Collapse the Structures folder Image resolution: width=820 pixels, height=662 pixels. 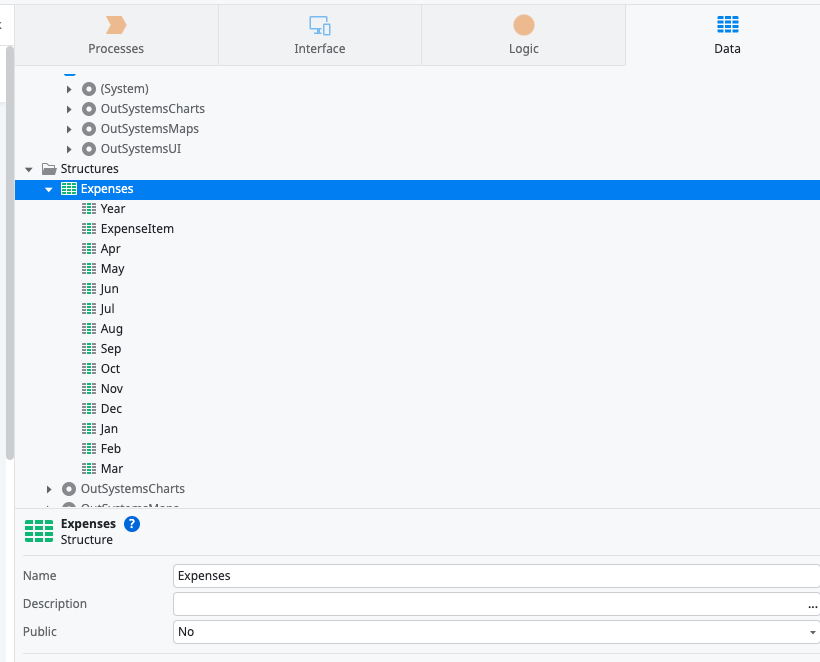pyautogui.click(x=29, y=169)
